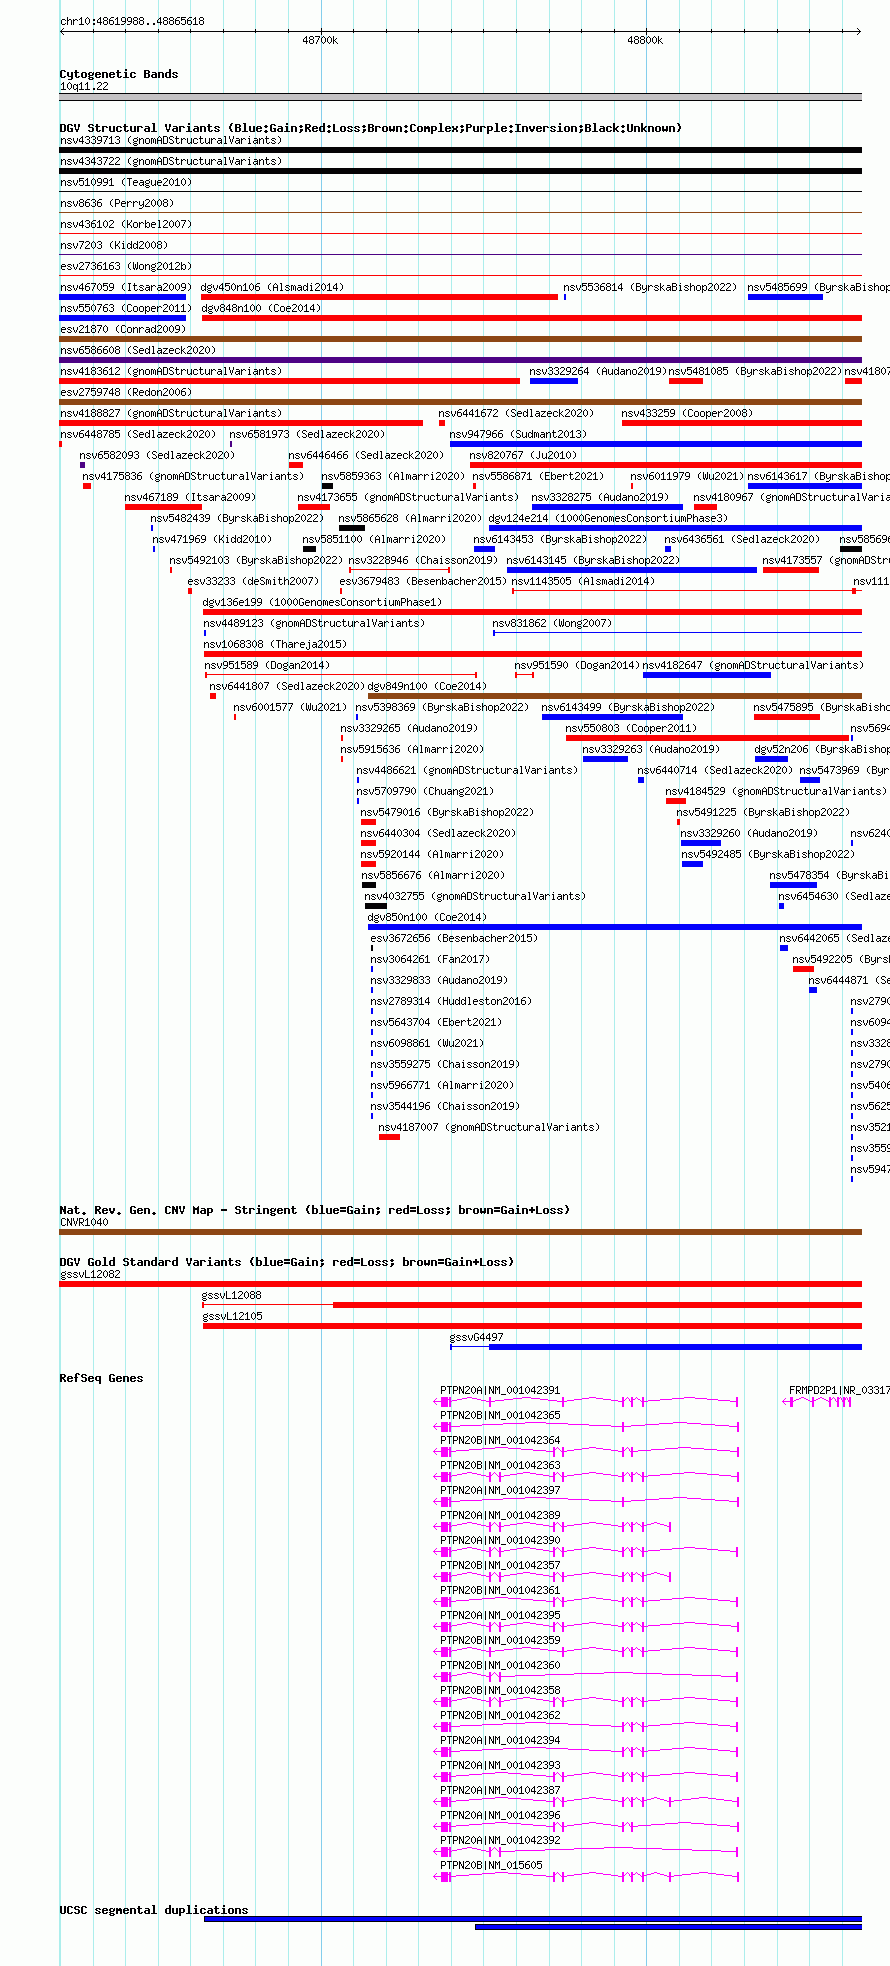The height and width of the screenshot is (1966, 890).
Task: Open nsv4187007 gnomAD variant label
Action: tap(490, 1127)
